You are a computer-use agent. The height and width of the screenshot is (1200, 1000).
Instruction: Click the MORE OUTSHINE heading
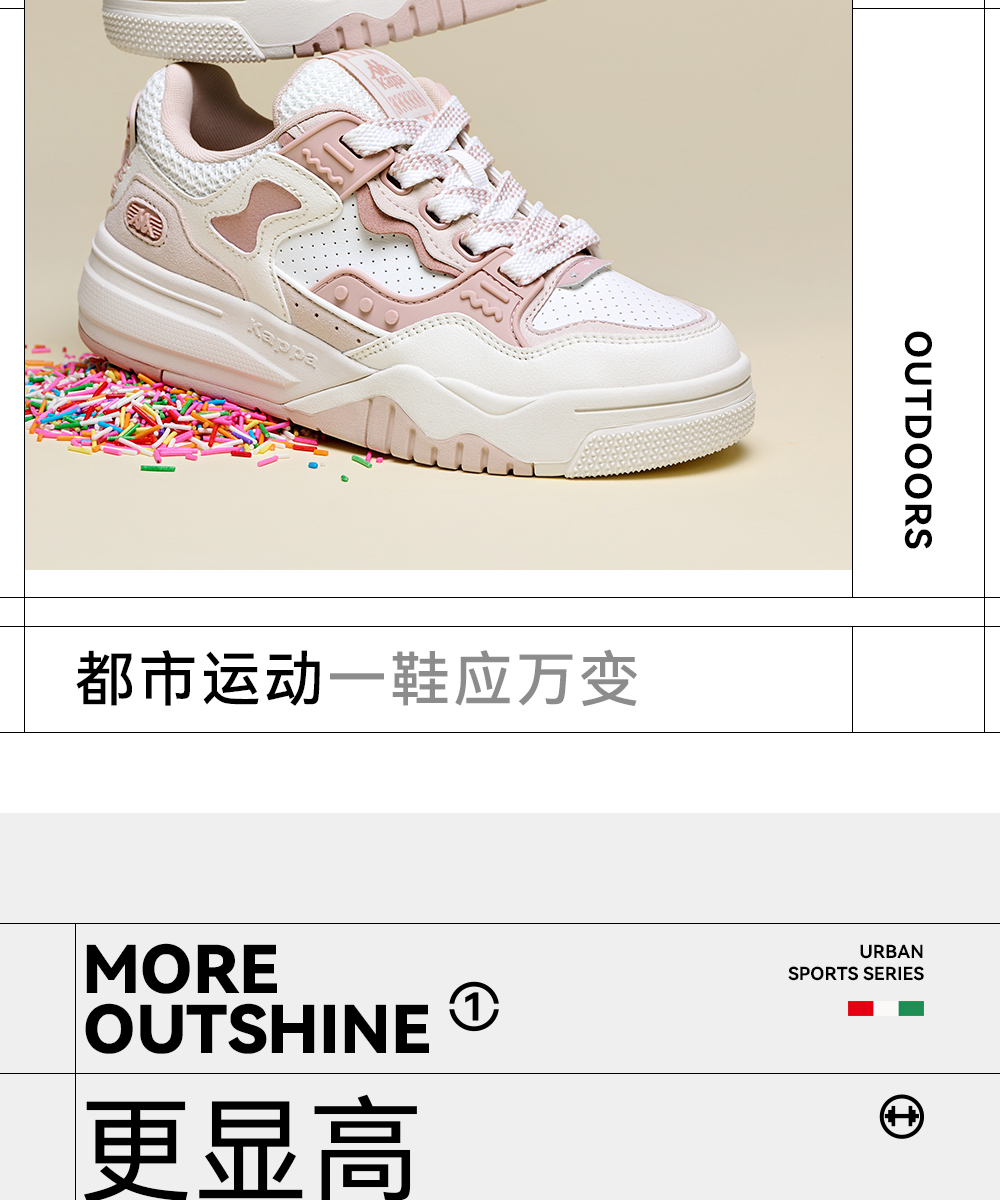tap(257, 1000)
